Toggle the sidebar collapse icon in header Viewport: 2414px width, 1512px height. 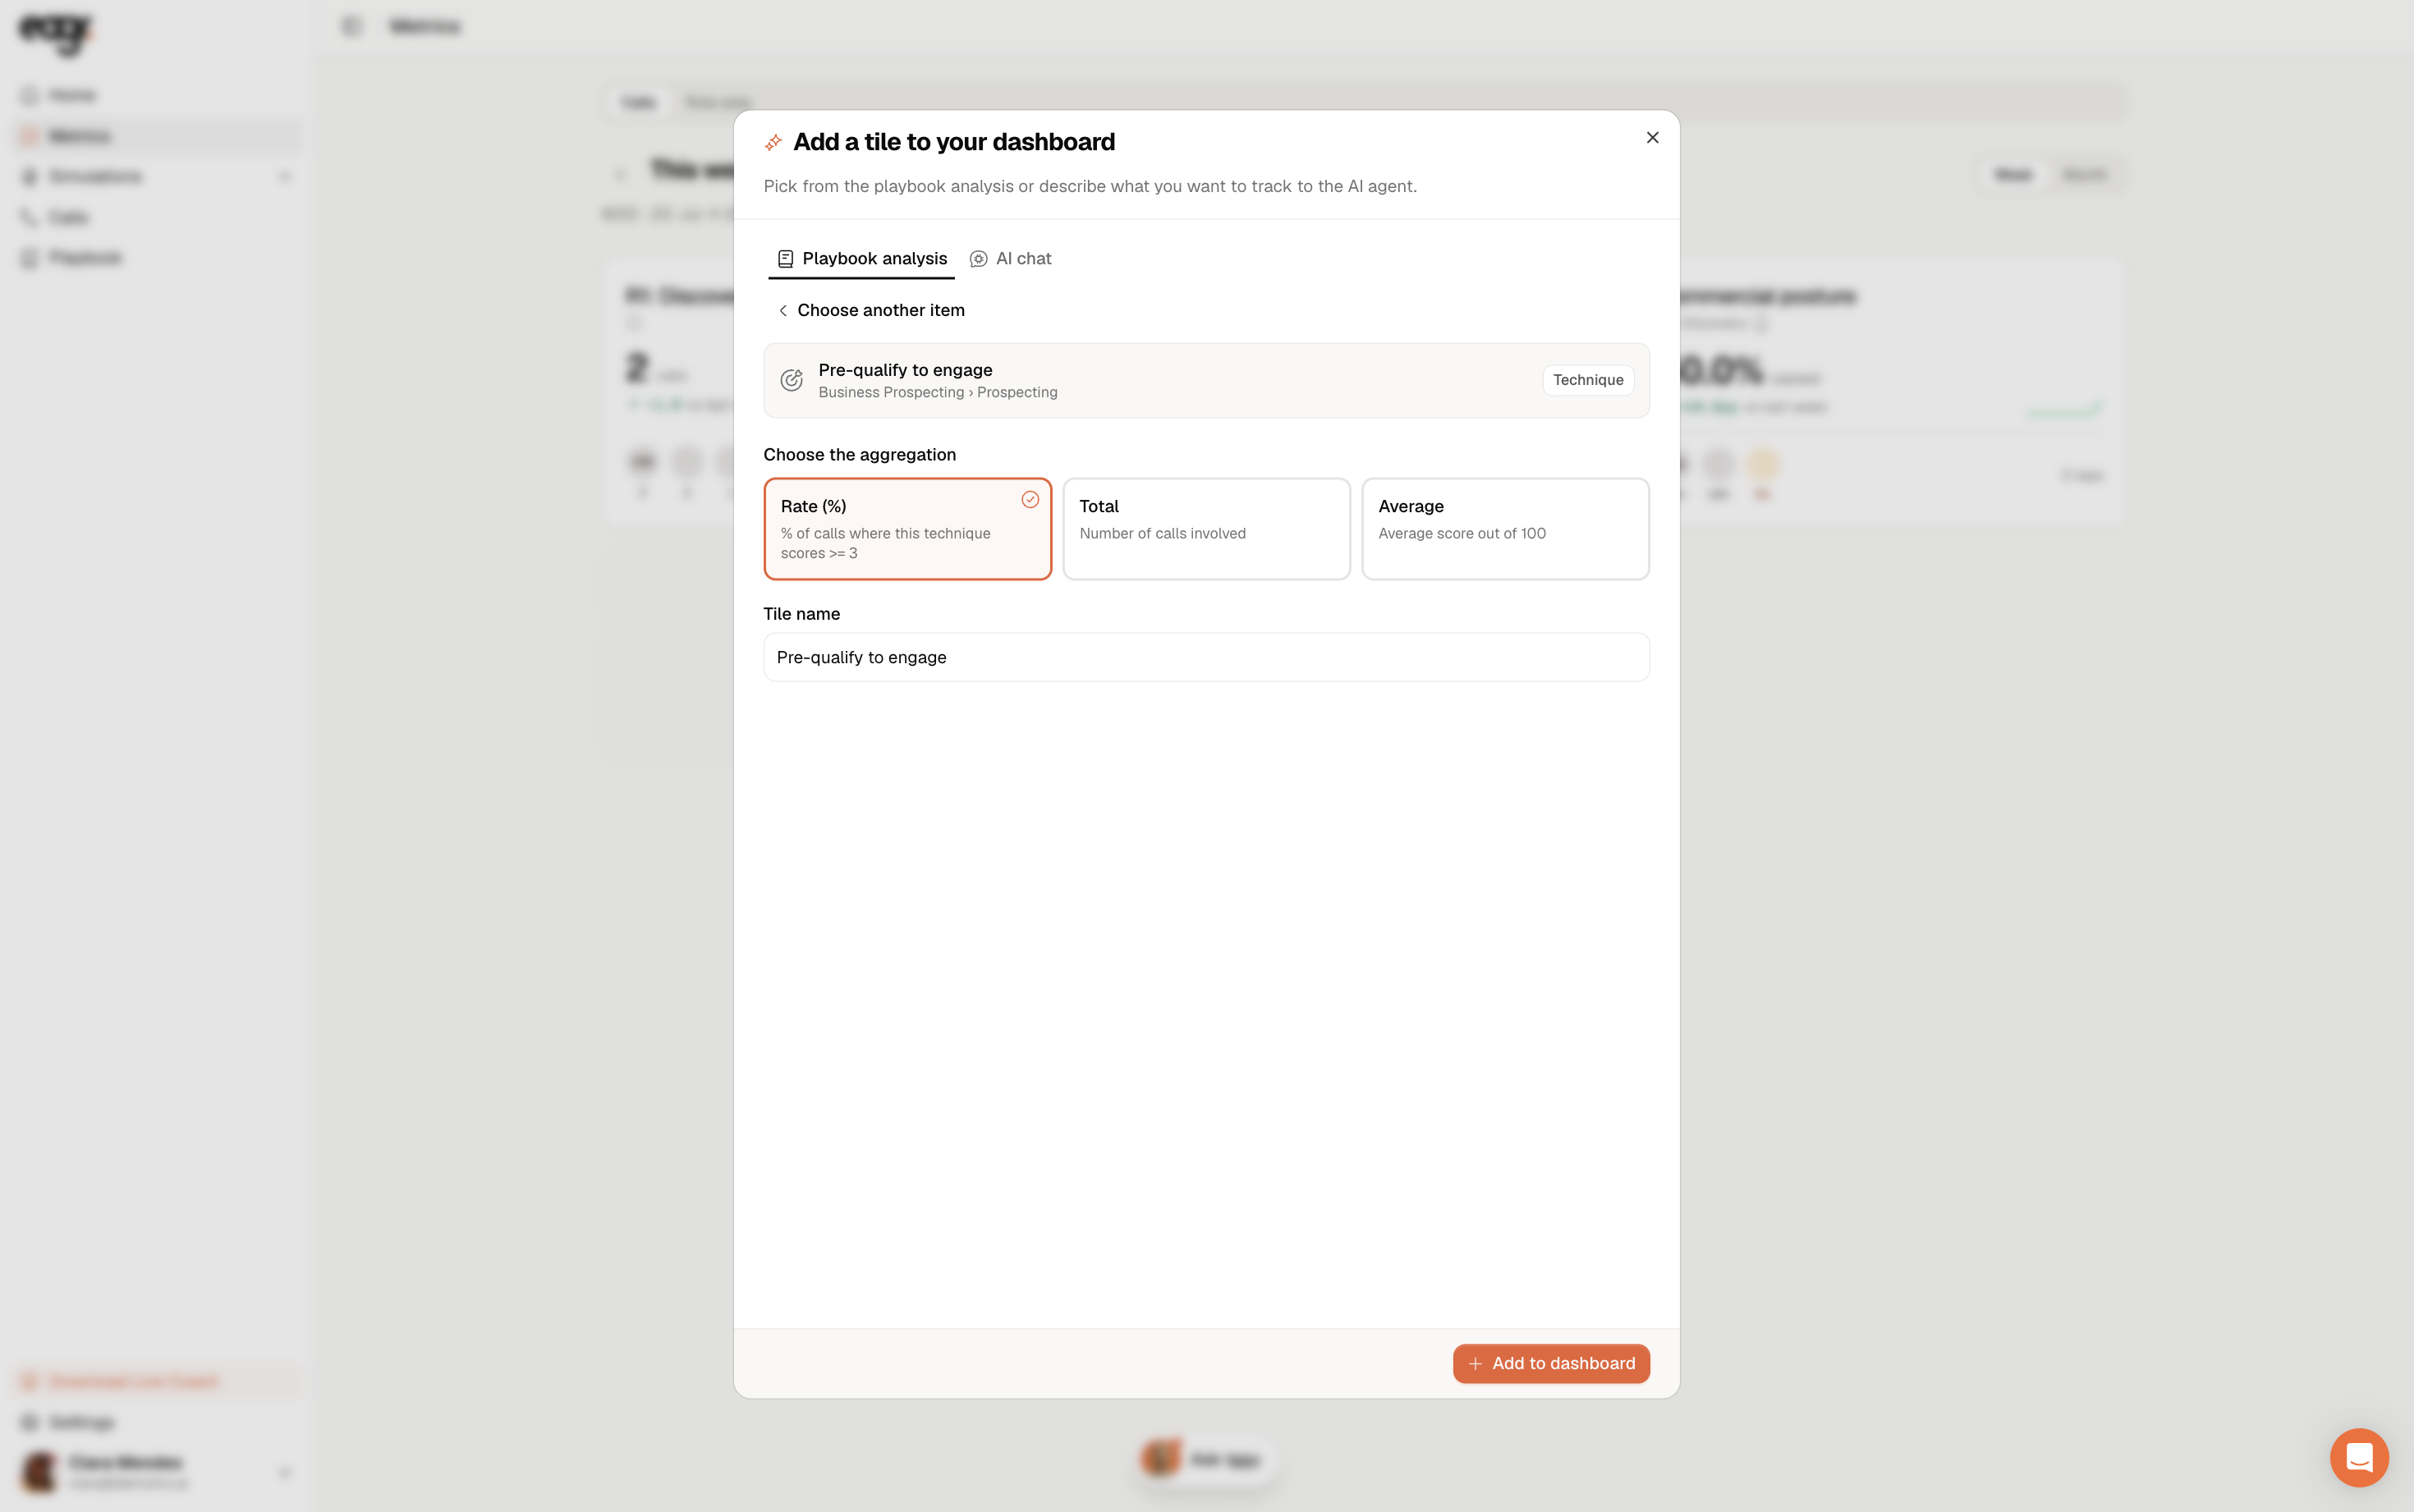(x=351, y=26)
